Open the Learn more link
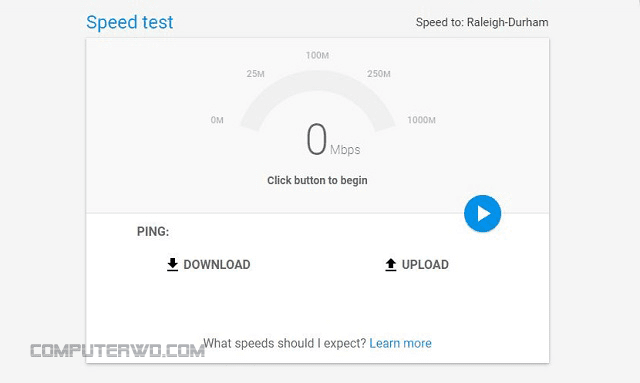640x383 pixels. pos(400,343)
